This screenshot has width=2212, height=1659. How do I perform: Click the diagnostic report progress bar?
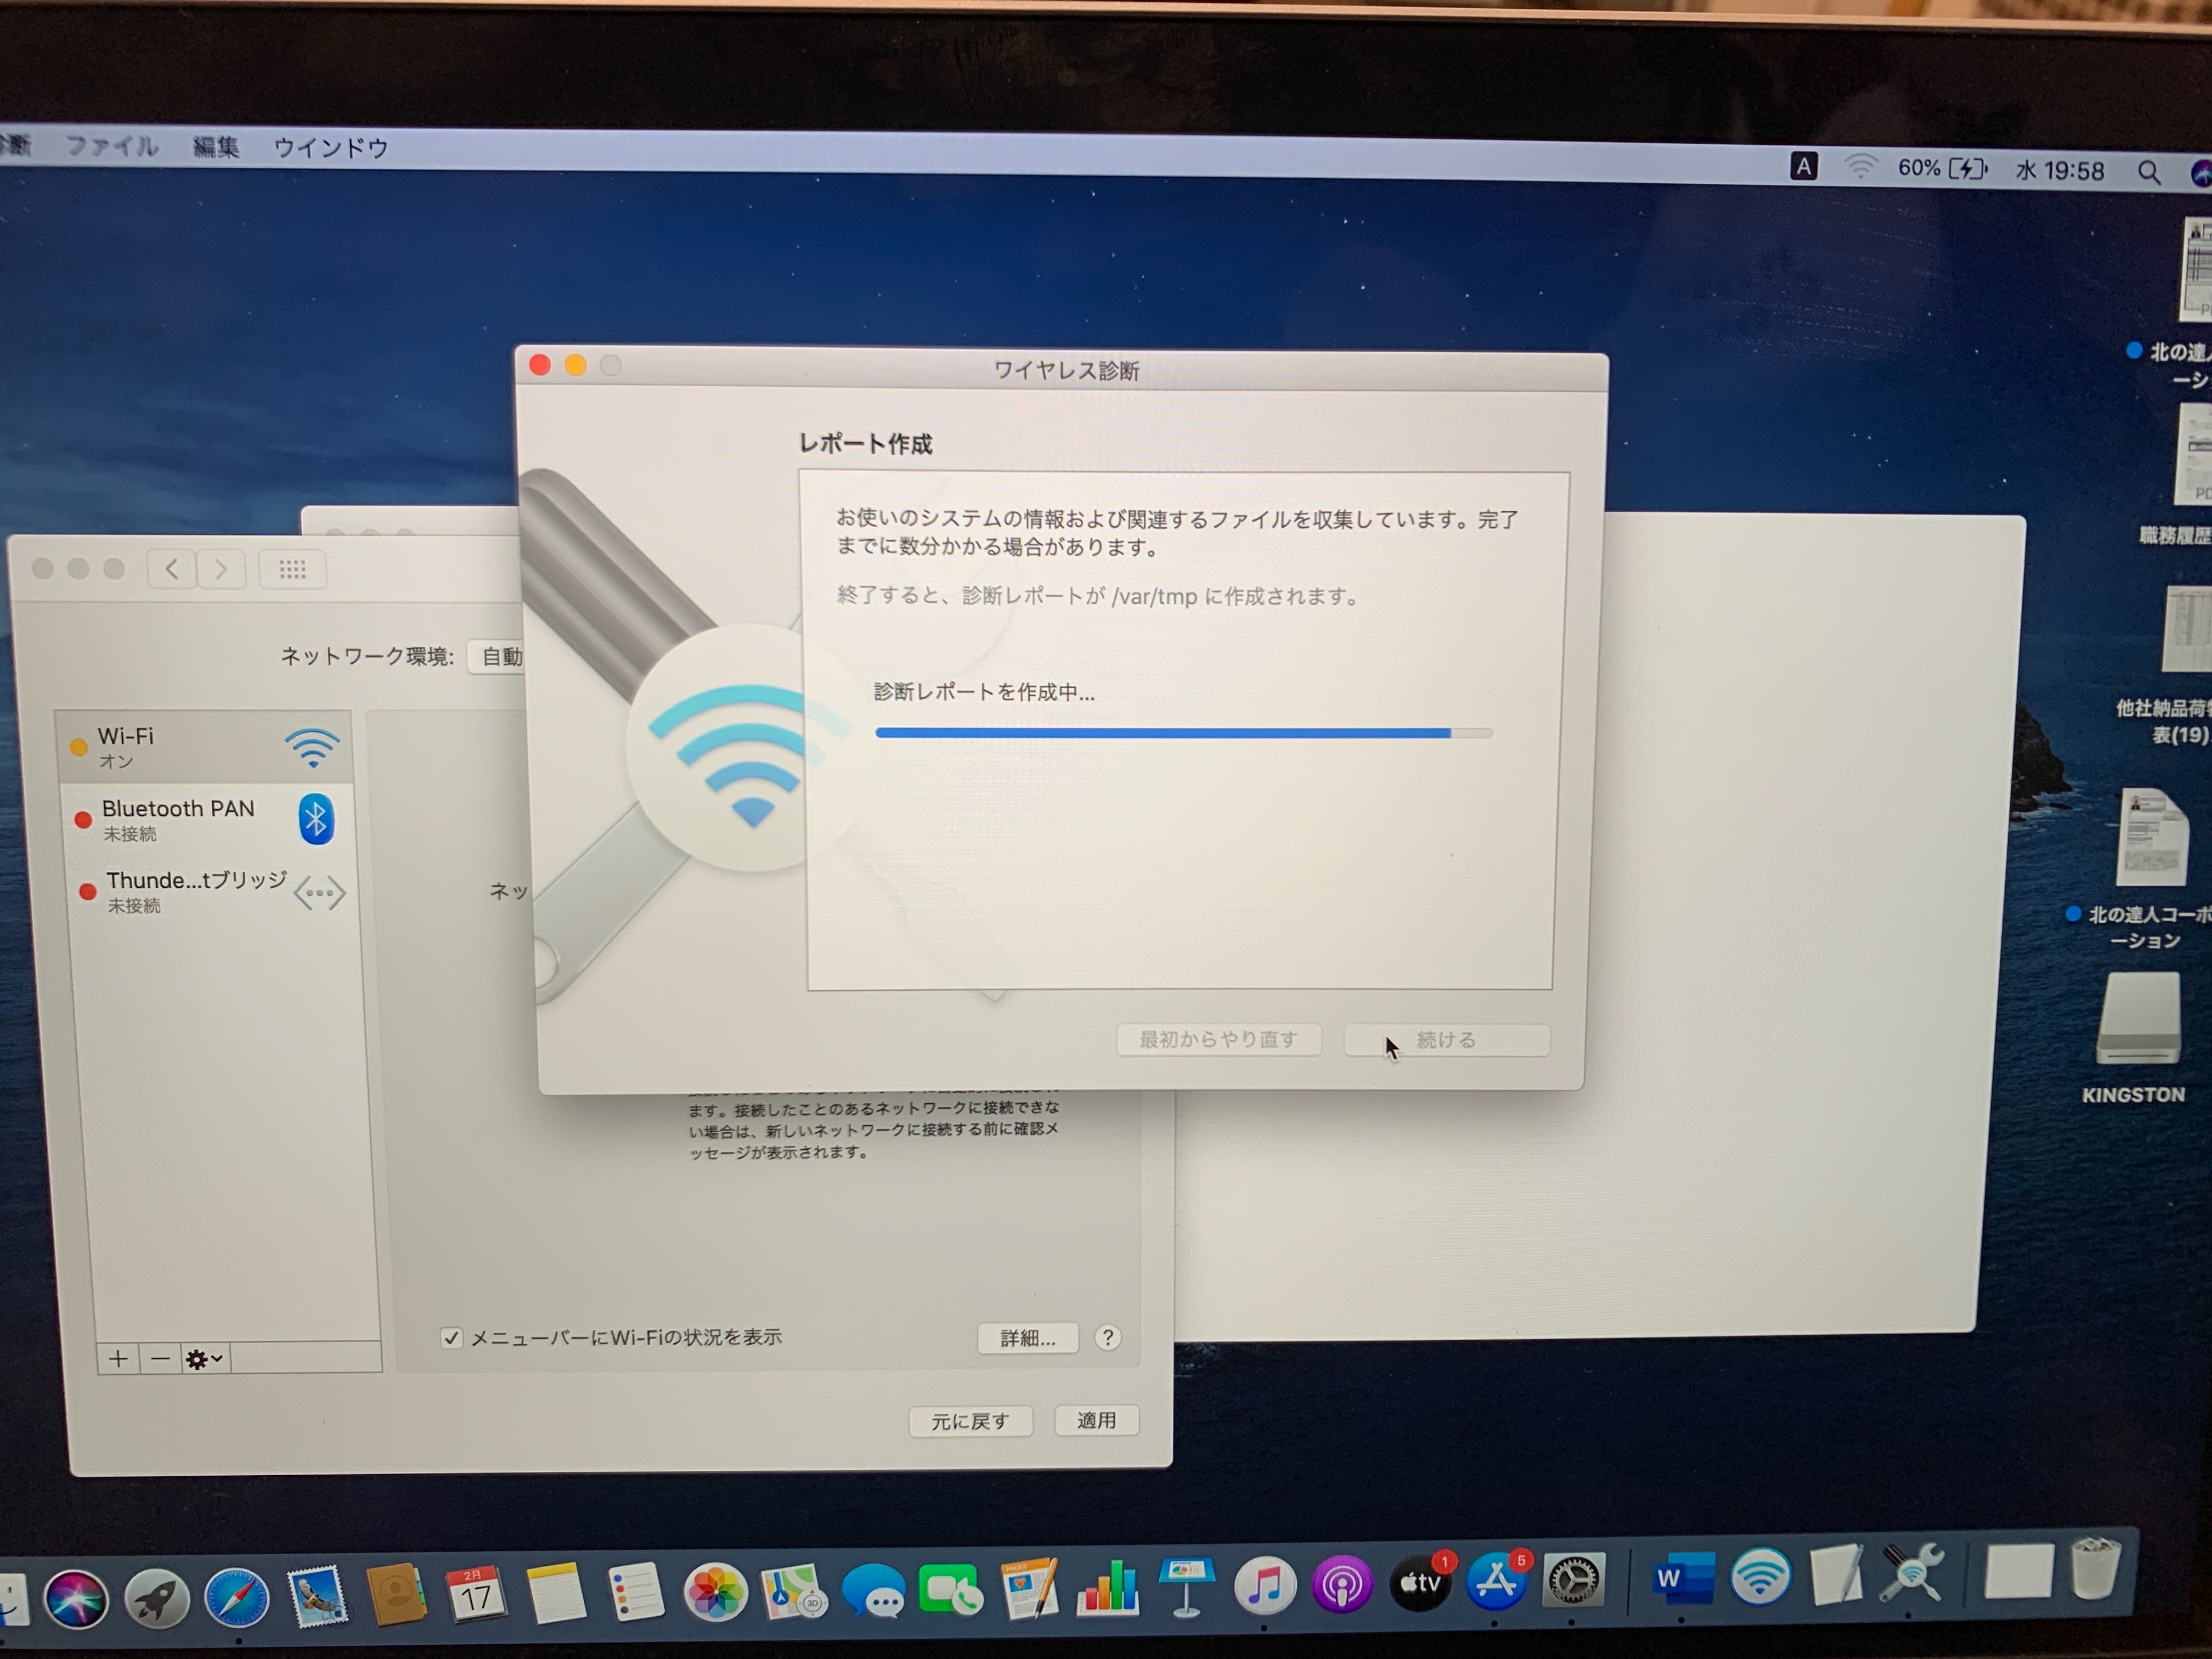coord(1183,733)
